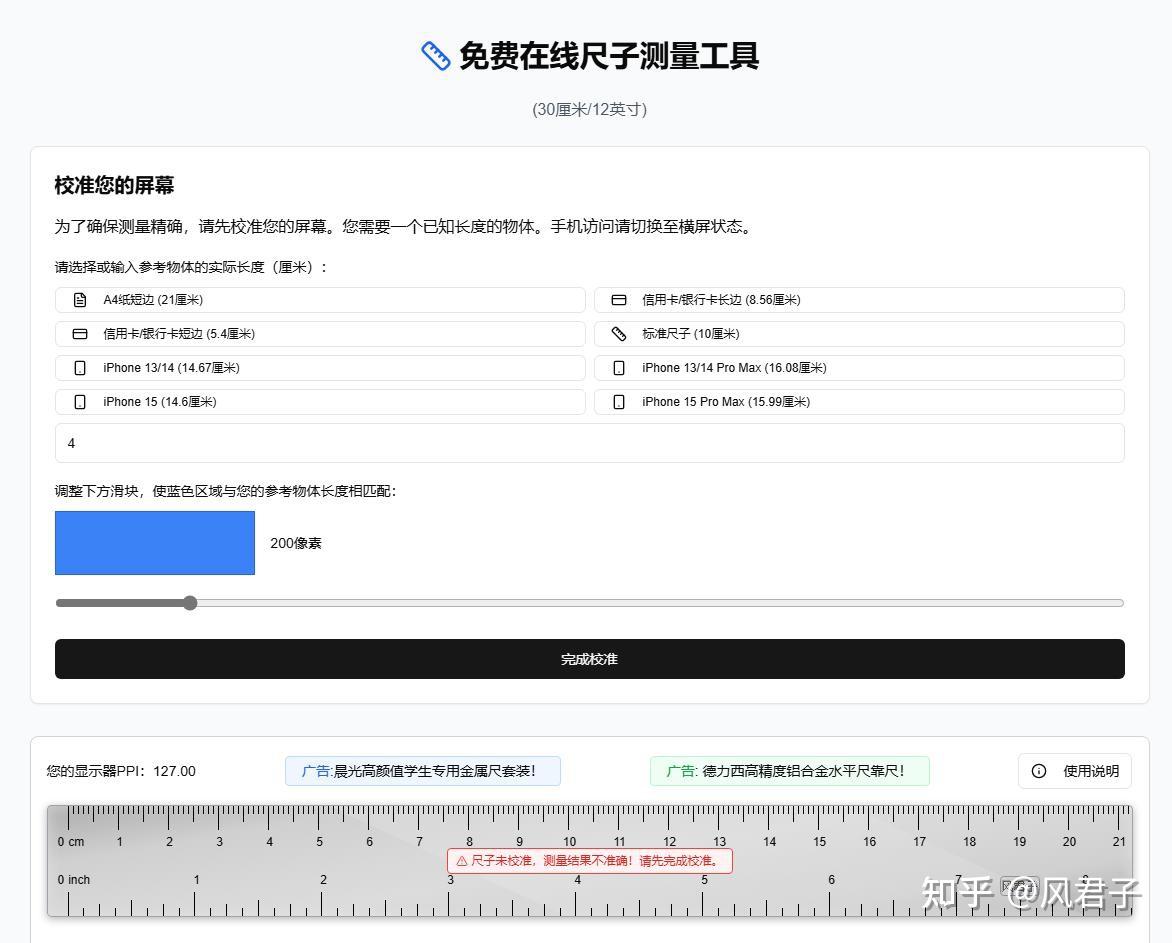Open the 德力西铝合金水平尺 advertisement link

pyautogui.click(x=789, y=770)
